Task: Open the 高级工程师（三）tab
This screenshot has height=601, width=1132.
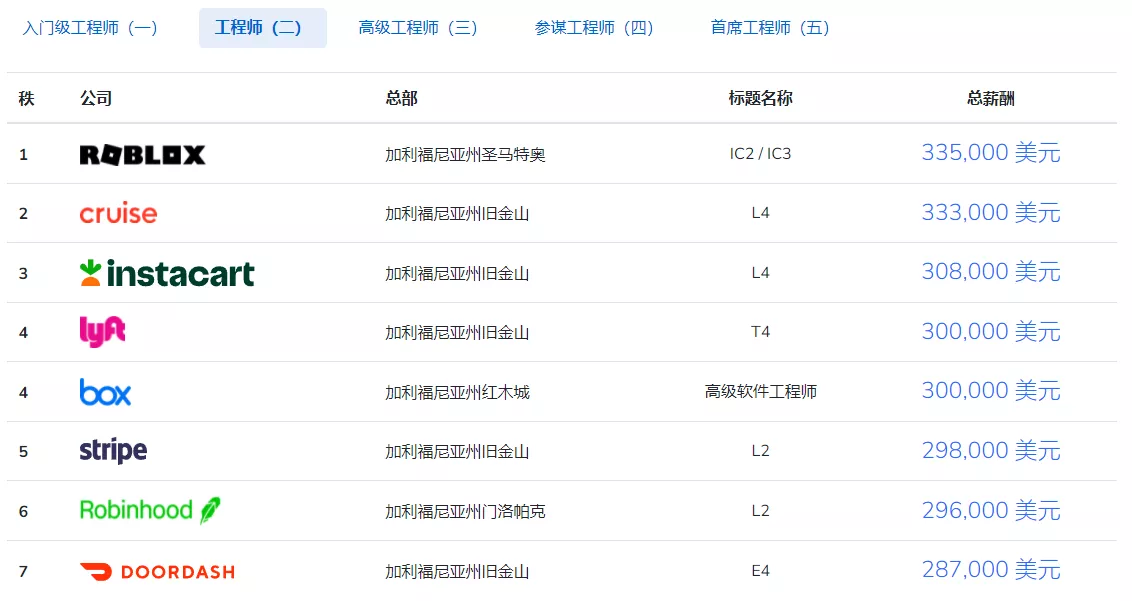Action: [418, 28]
